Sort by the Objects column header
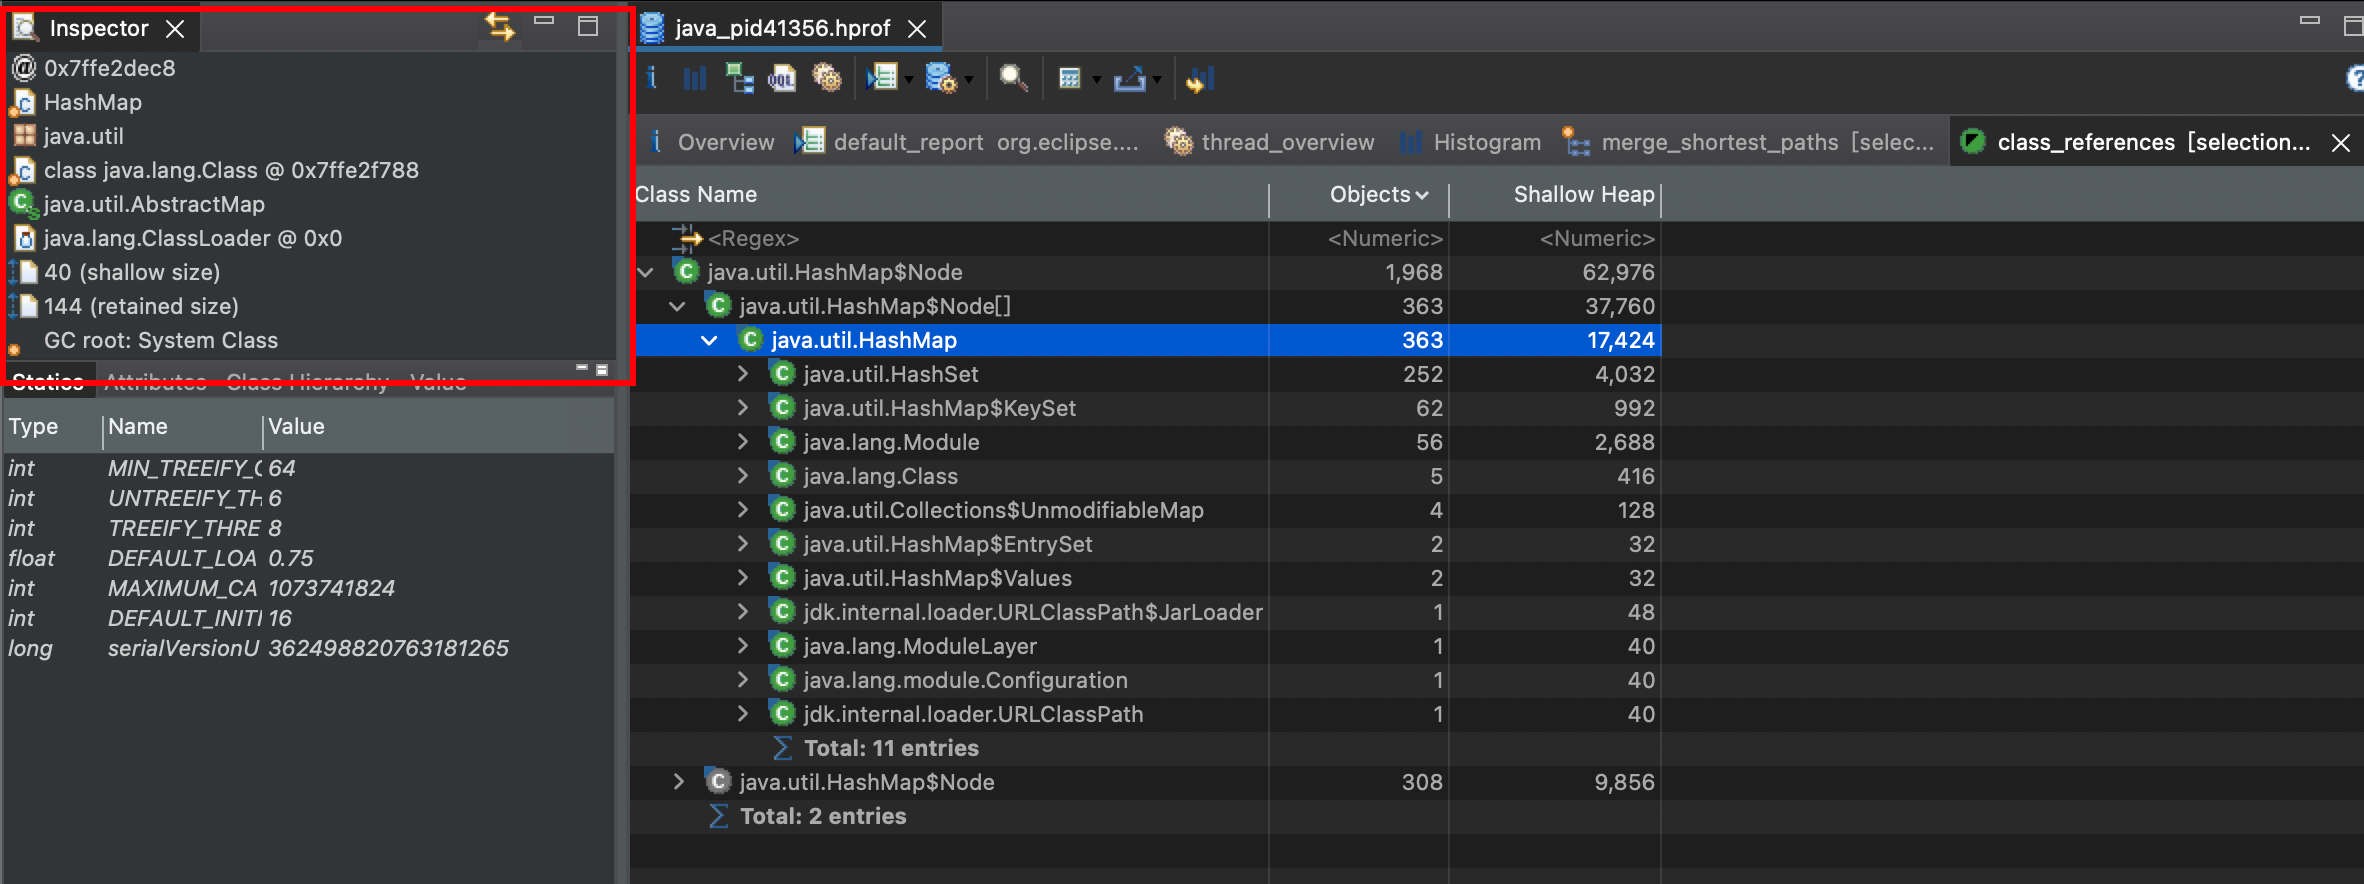The image size is (2364, 884). pos(1359,195)
